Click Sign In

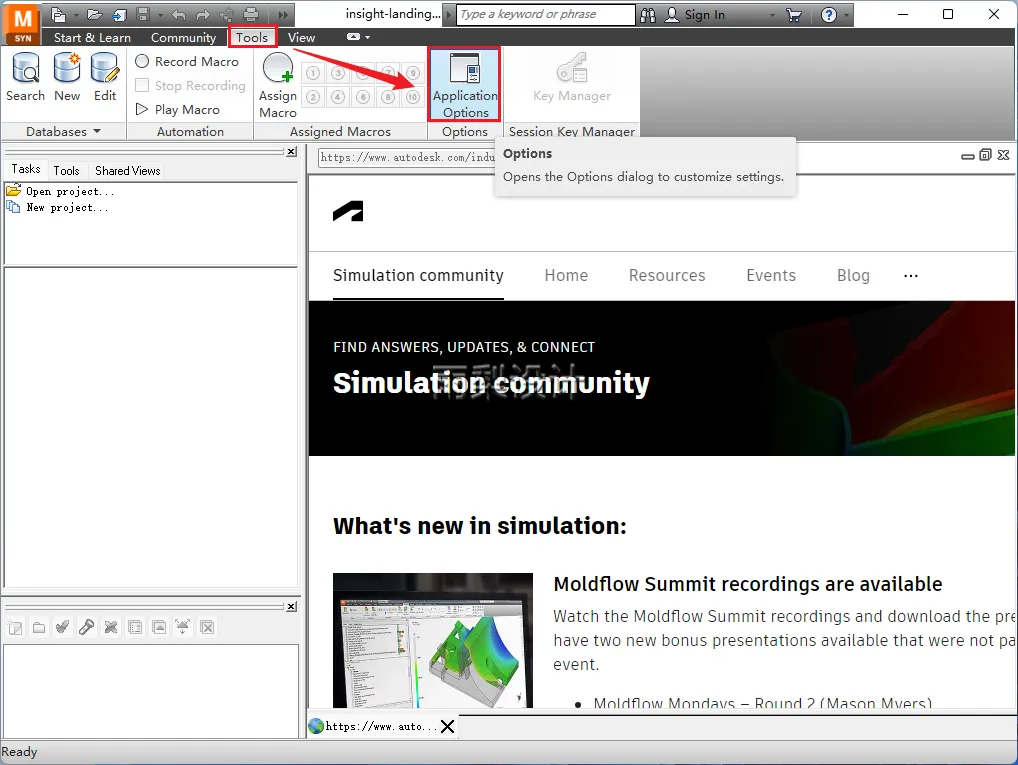point(704,15)
